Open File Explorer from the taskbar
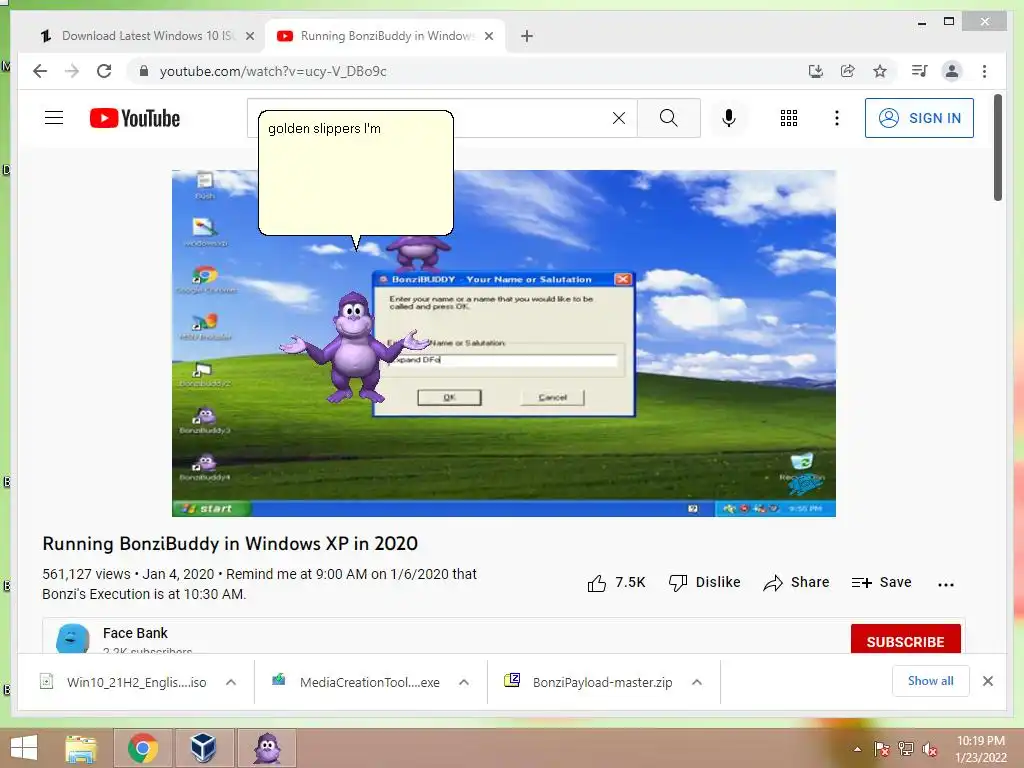This screenshot has width=1024, height=768. [x=81, y=748]
